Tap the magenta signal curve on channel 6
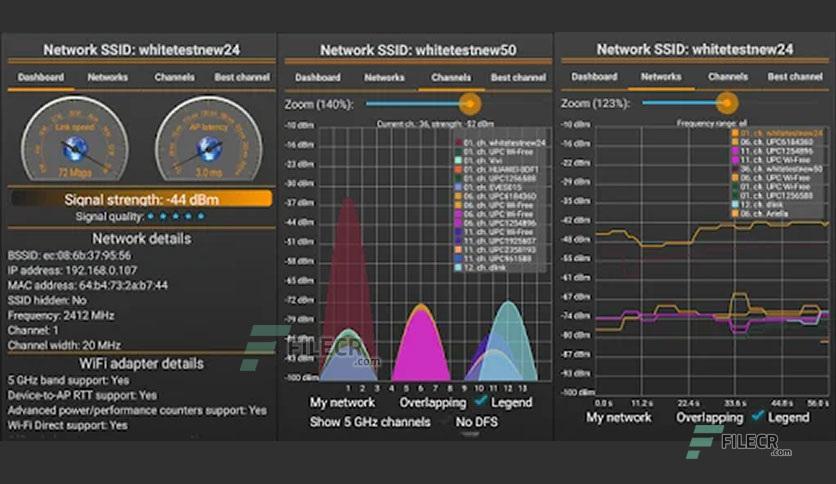This screenshot has height=484, width=836. (x=421, y=346)
